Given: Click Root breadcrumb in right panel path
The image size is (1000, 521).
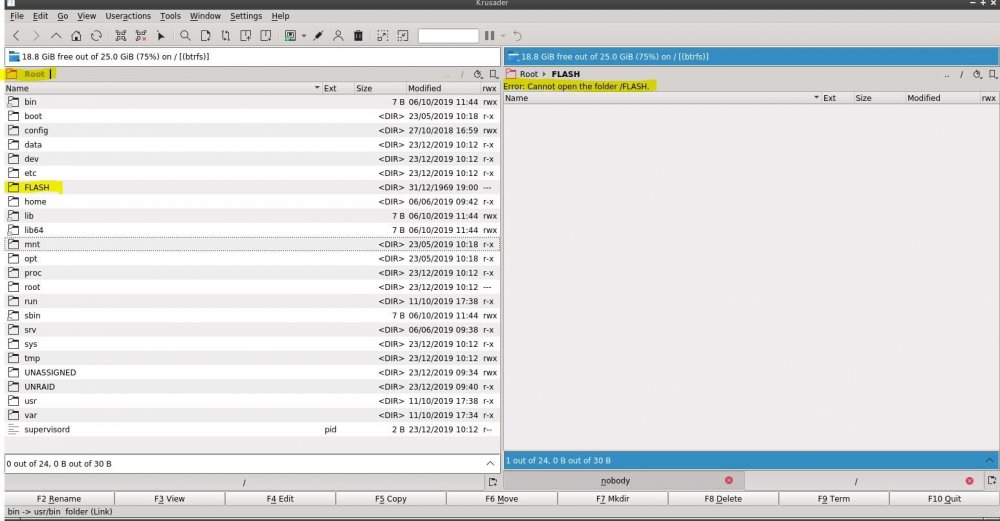Looking at the screenshot, I should coord(529,74).
